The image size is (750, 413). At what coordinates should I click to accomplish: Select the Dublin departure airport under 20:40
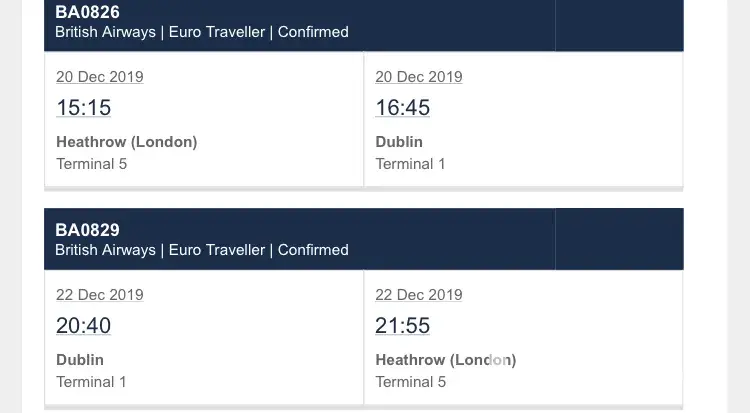80,360
